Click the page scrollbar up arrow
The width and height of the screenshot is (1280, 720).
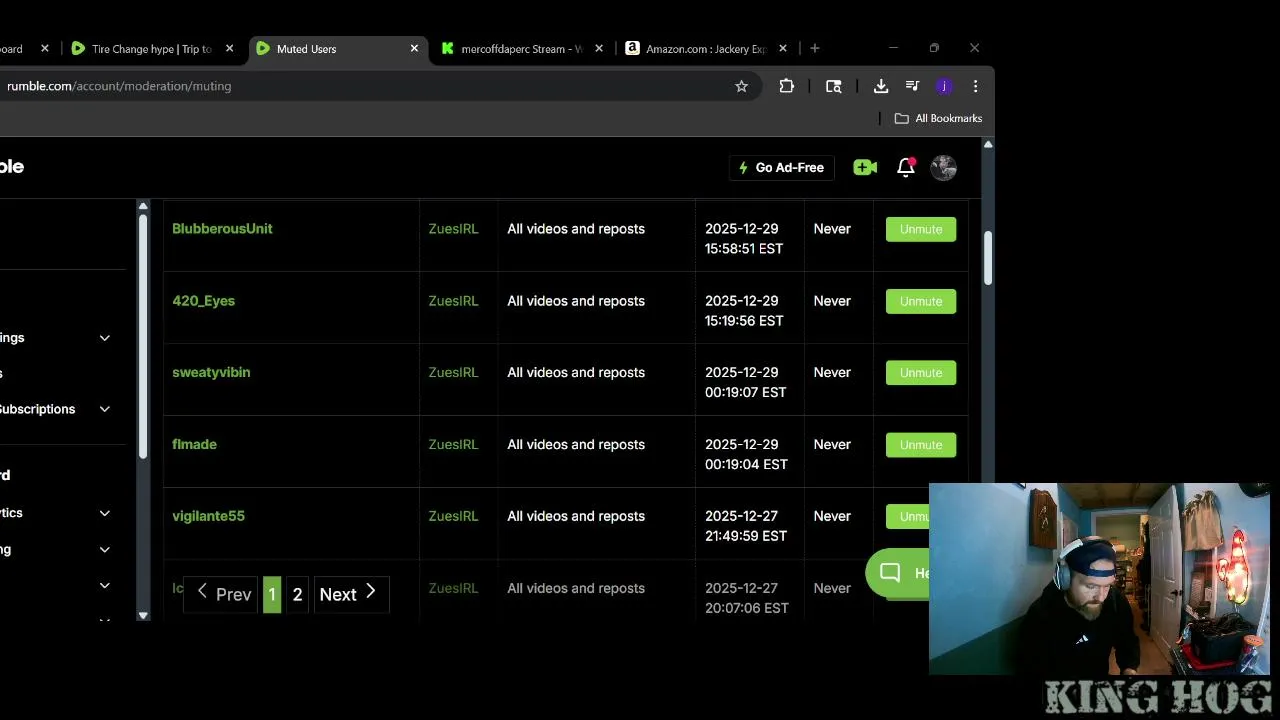click(x=988, y=145)
